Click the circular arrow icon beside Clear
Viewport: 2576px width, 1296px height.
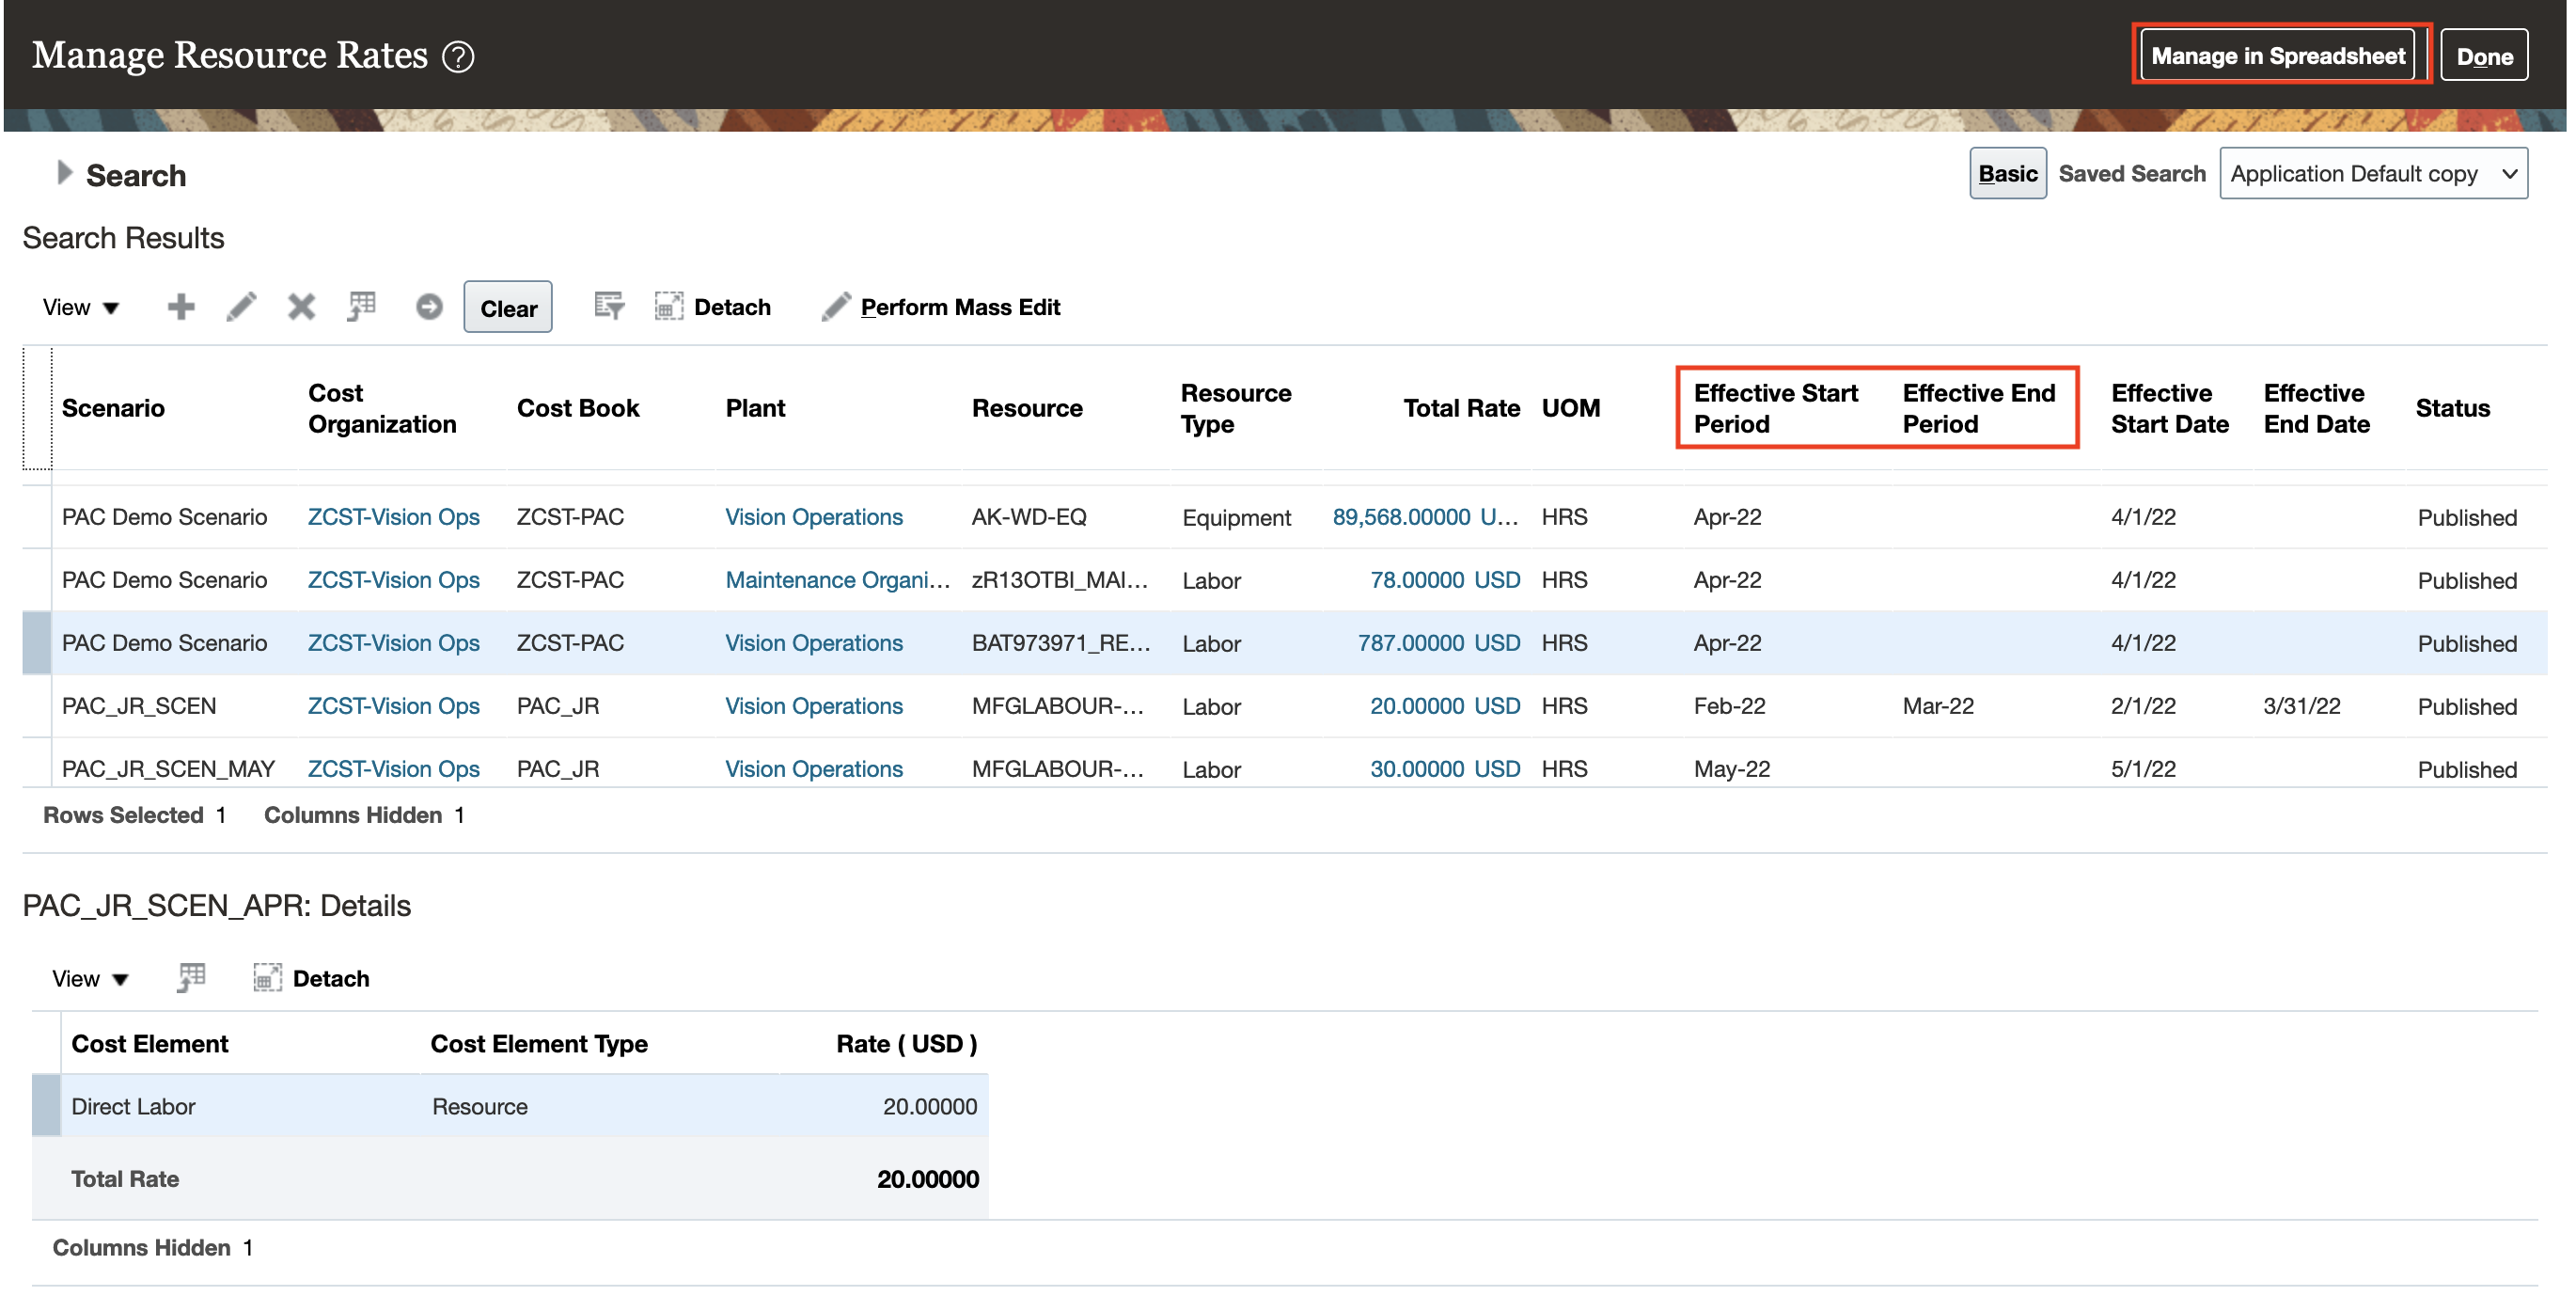click(429, 307)
